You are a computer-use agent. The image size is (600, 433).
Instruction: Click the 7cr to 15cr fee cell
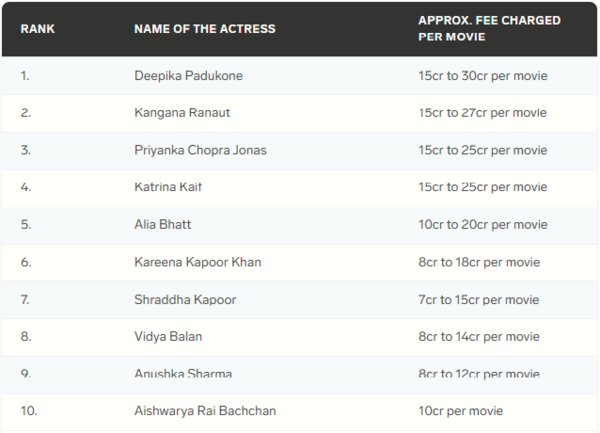pos(478,299)
